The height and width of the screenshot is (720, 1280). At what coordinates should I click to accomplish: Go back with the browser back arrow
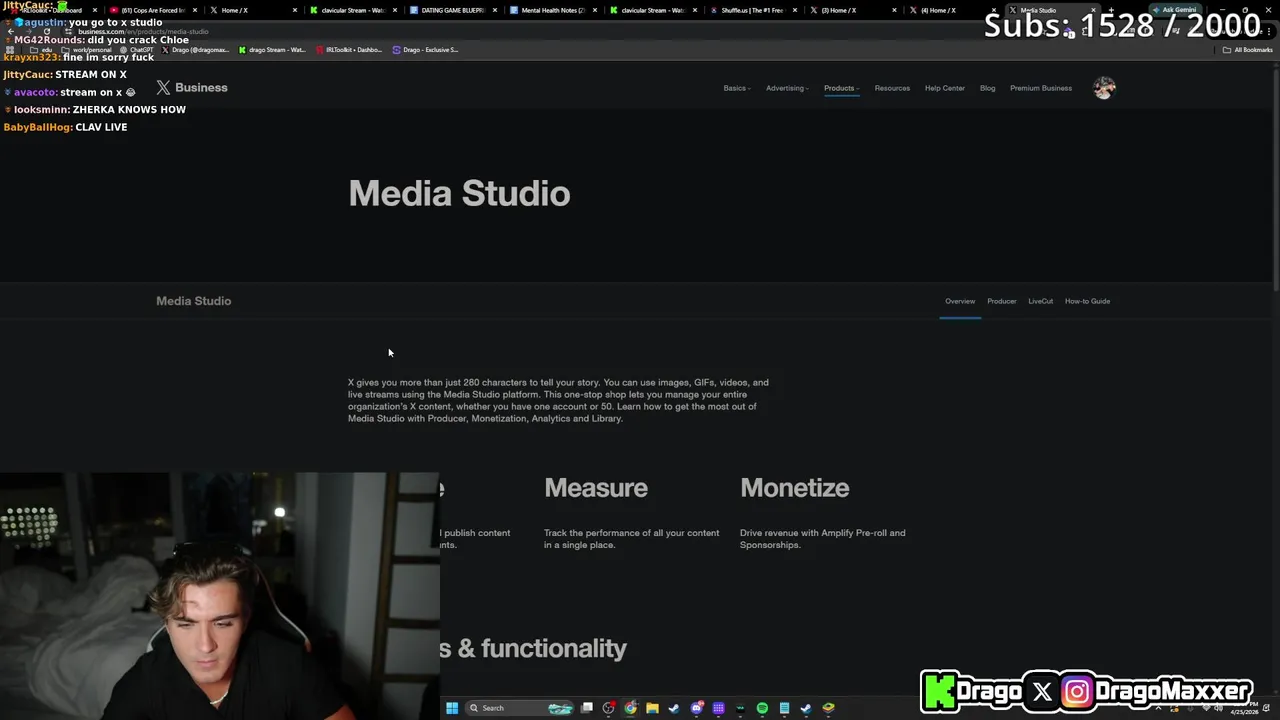10,31
